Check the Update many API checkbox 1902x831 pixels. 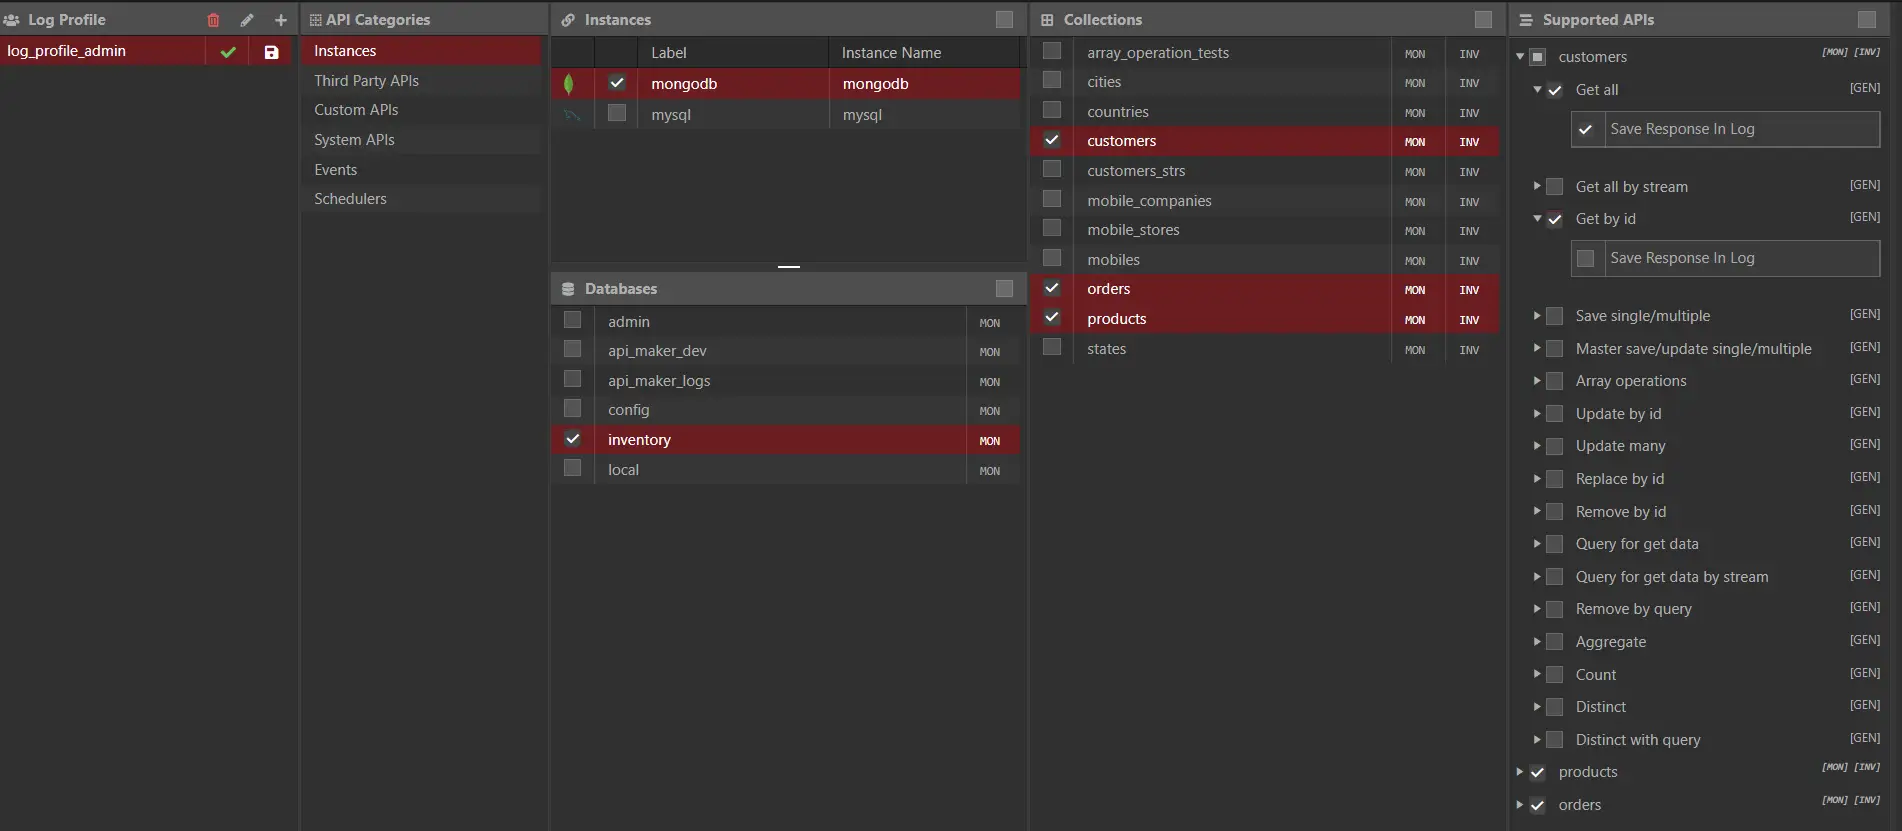coord(1555,446)
